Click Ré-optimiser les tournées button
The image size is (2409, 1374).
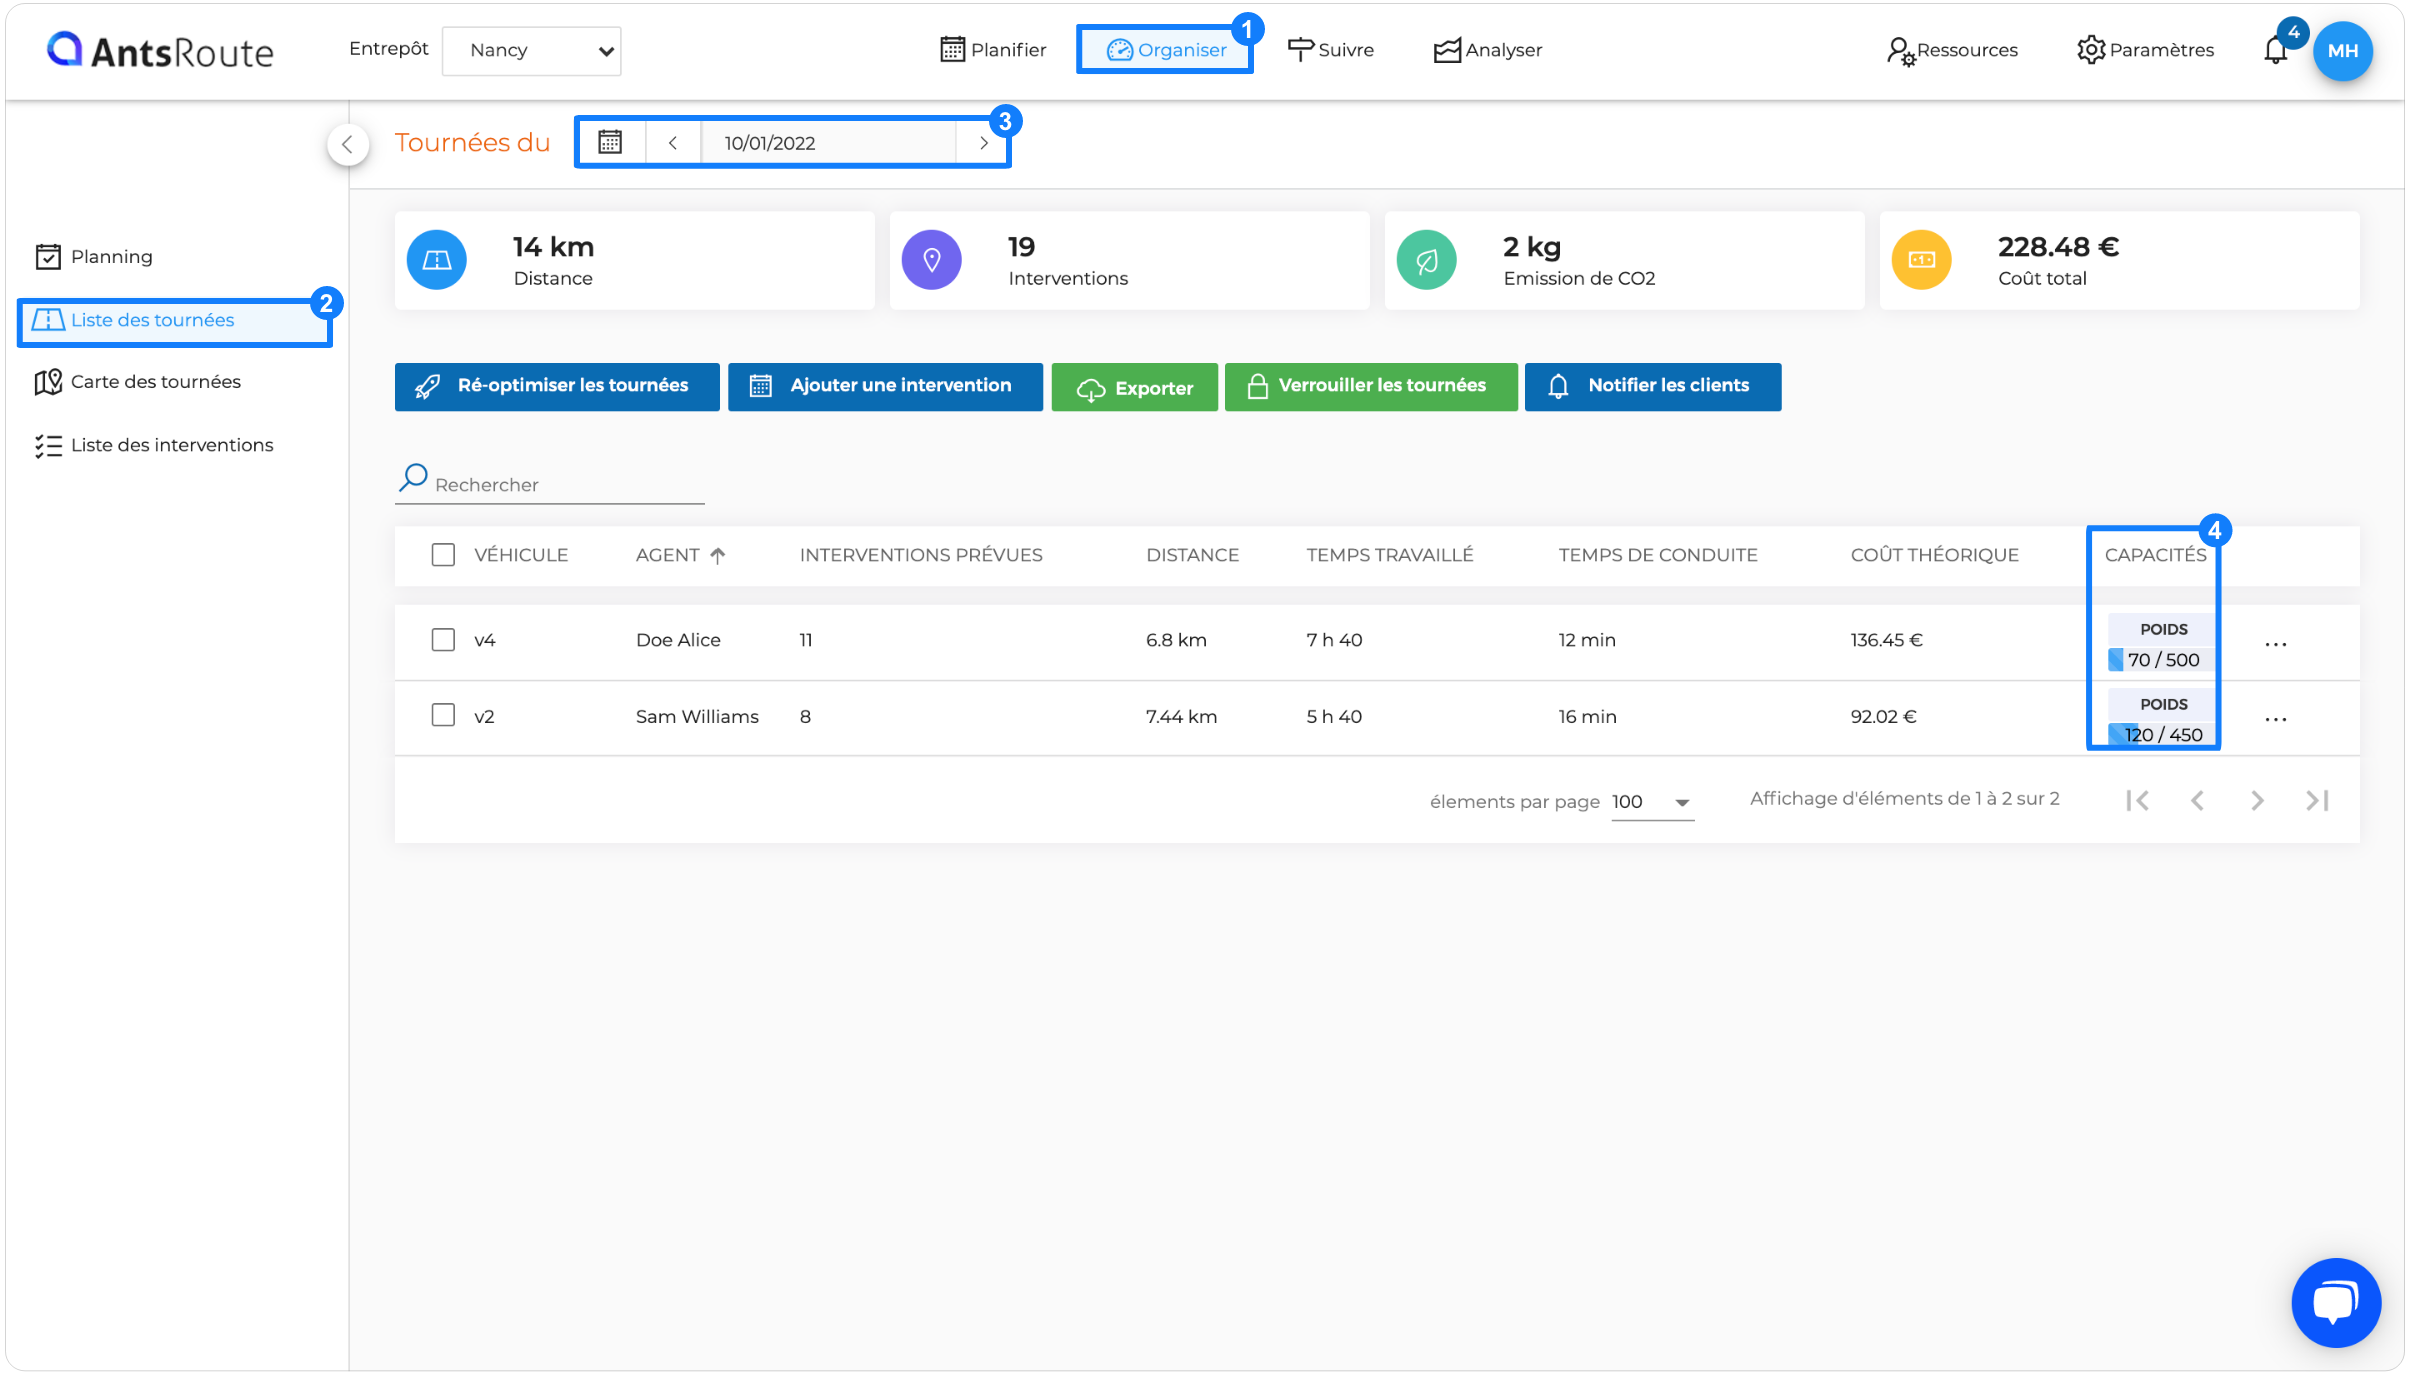click(x=557, y=386)
